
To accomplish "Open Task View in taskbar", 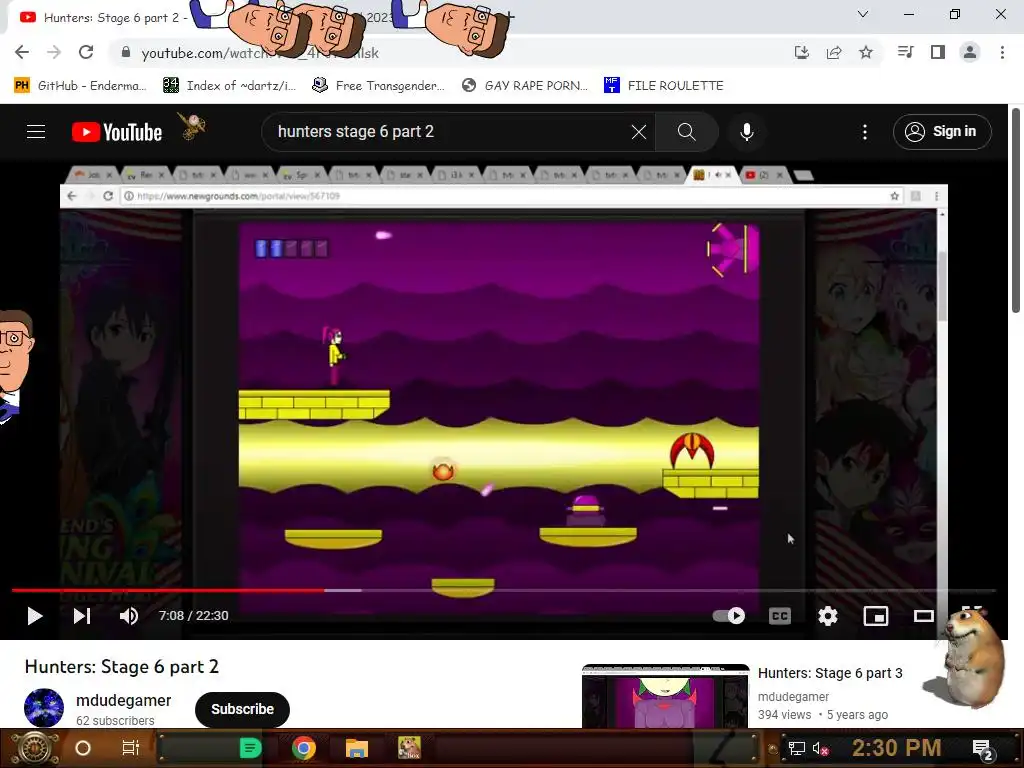I will click(131, 748).
